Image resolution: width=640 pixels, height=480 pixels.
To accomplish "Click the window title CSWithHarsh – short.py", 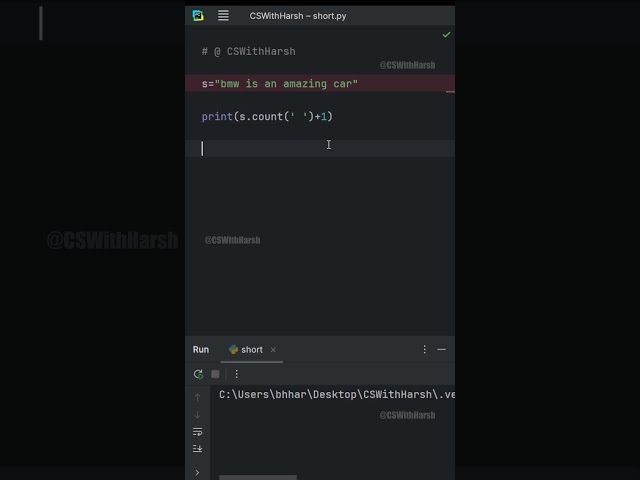I will click(298, 16).
